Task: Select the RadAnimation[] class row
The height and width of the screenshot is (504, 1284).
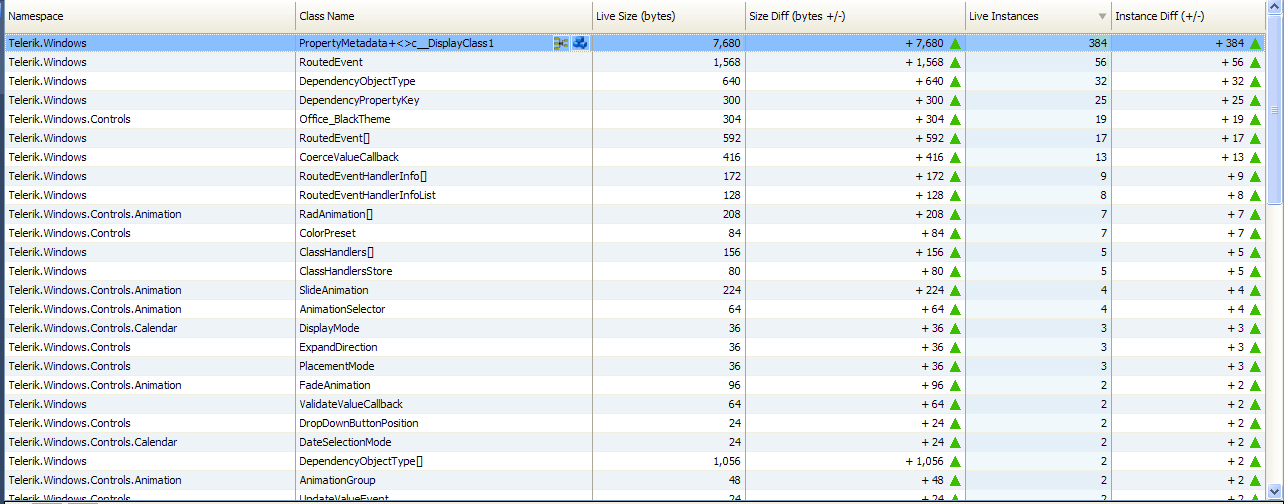Action: pos(634,215)
